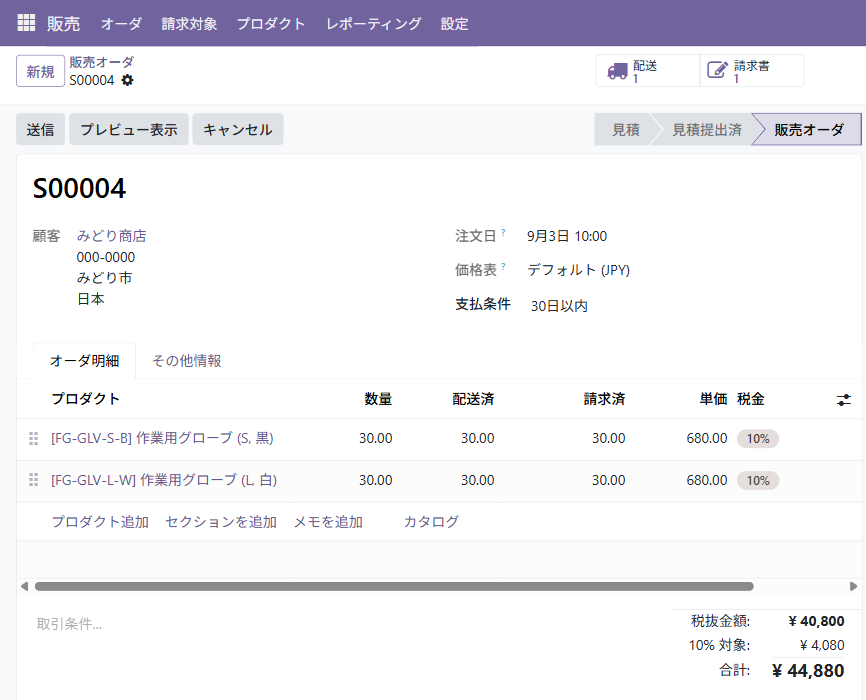Click the 数量 column header
This screenshot has height=700, width=866.
click(x=378, y=399)
